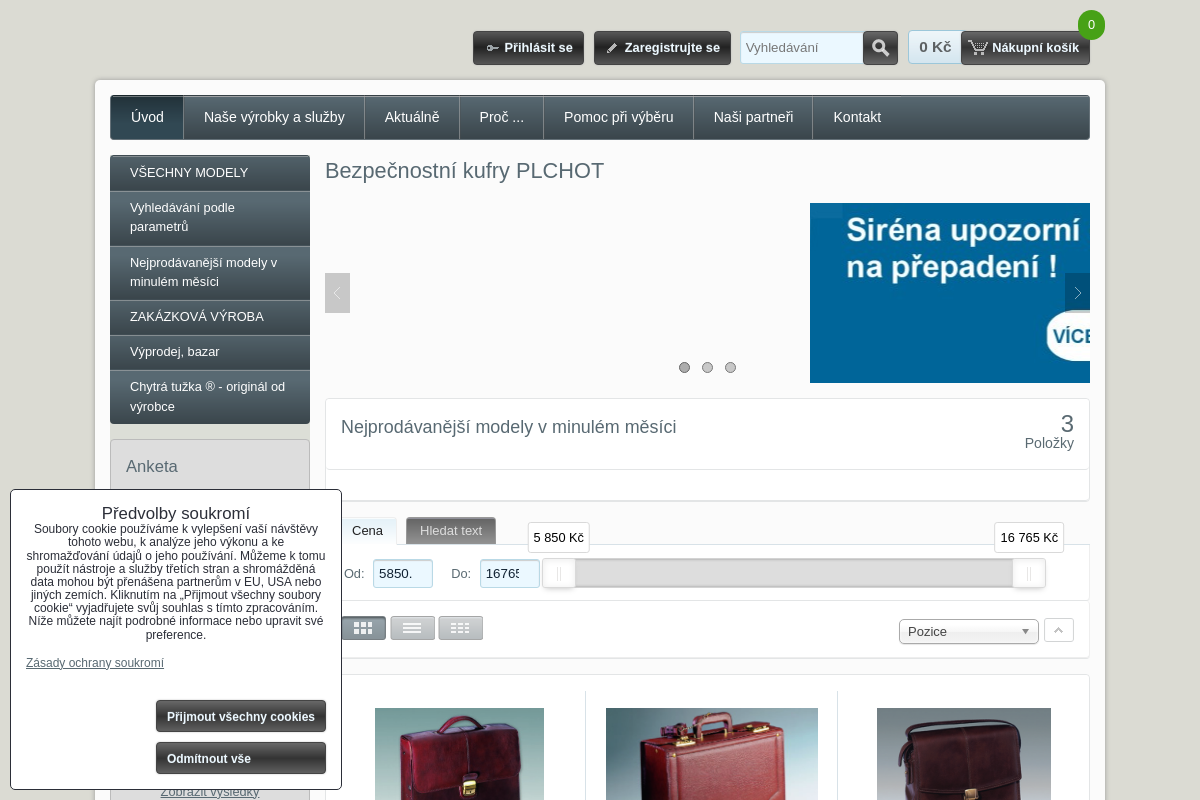
Task: Select third carousel dot
Action: click(730, 368)
